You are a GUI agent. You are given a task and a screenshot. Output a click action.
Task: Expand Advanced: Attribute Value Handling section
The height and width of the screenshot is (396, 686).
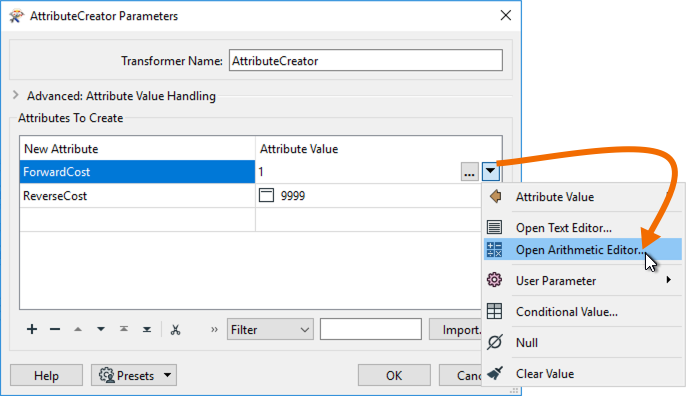click(16, 95)
